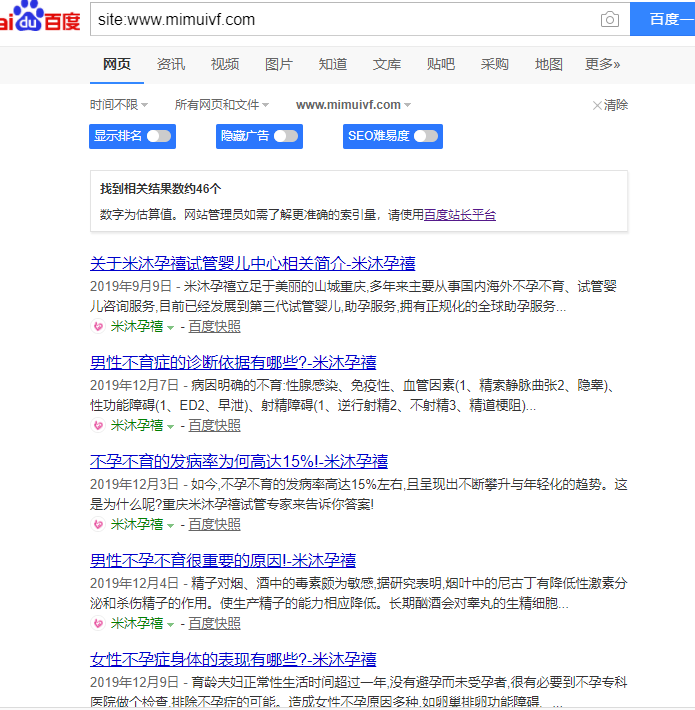
Task: Open camera image search icon
Action: point(609,19)
